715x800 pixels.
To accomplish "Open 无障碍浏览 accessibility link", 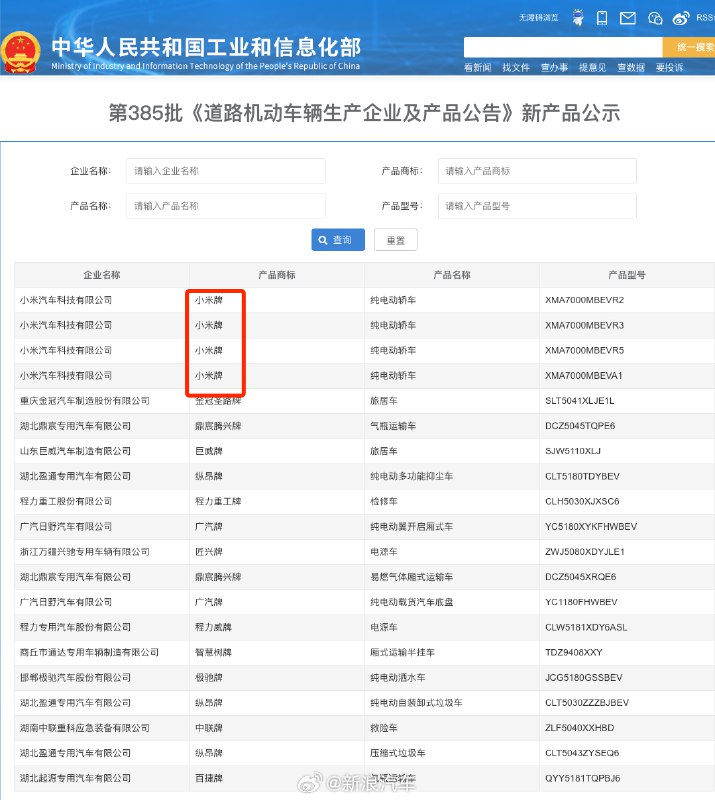I will click(538, 18).
